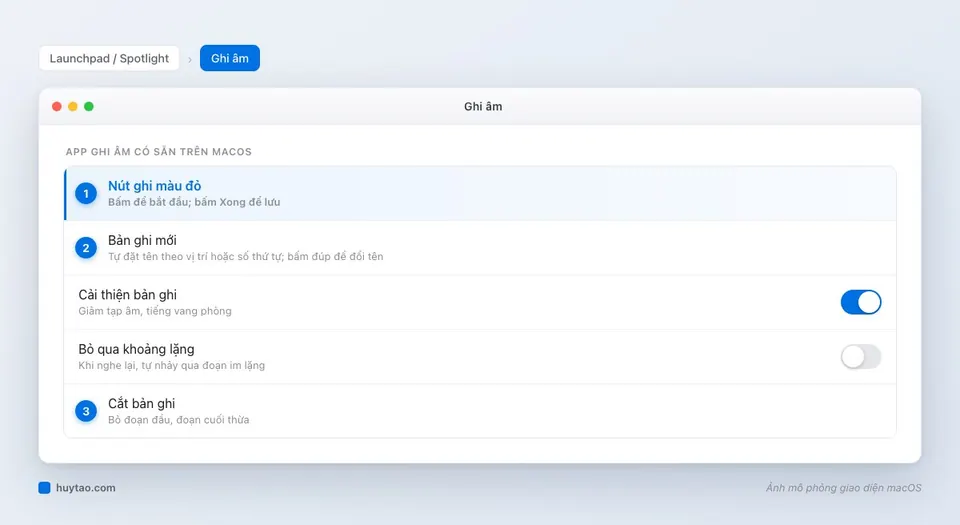This screenshot has height=525, width=960.
Task: Click subtitle Bấm để bắt đầu; bấm Xong để lưu
Action: click(x=194, y=202)
